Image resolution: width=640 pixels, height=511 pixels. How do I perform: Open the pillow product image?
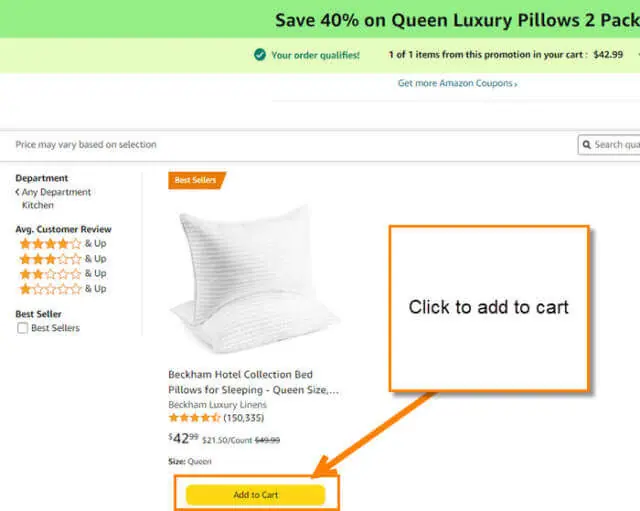[255, 278]
